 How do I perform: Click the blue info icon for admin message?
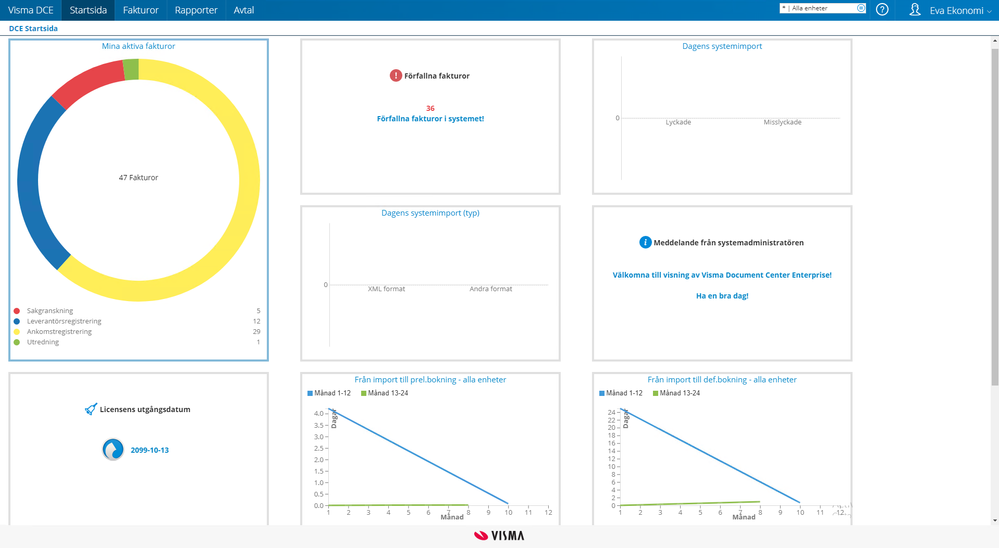click(x=645, y=242)
